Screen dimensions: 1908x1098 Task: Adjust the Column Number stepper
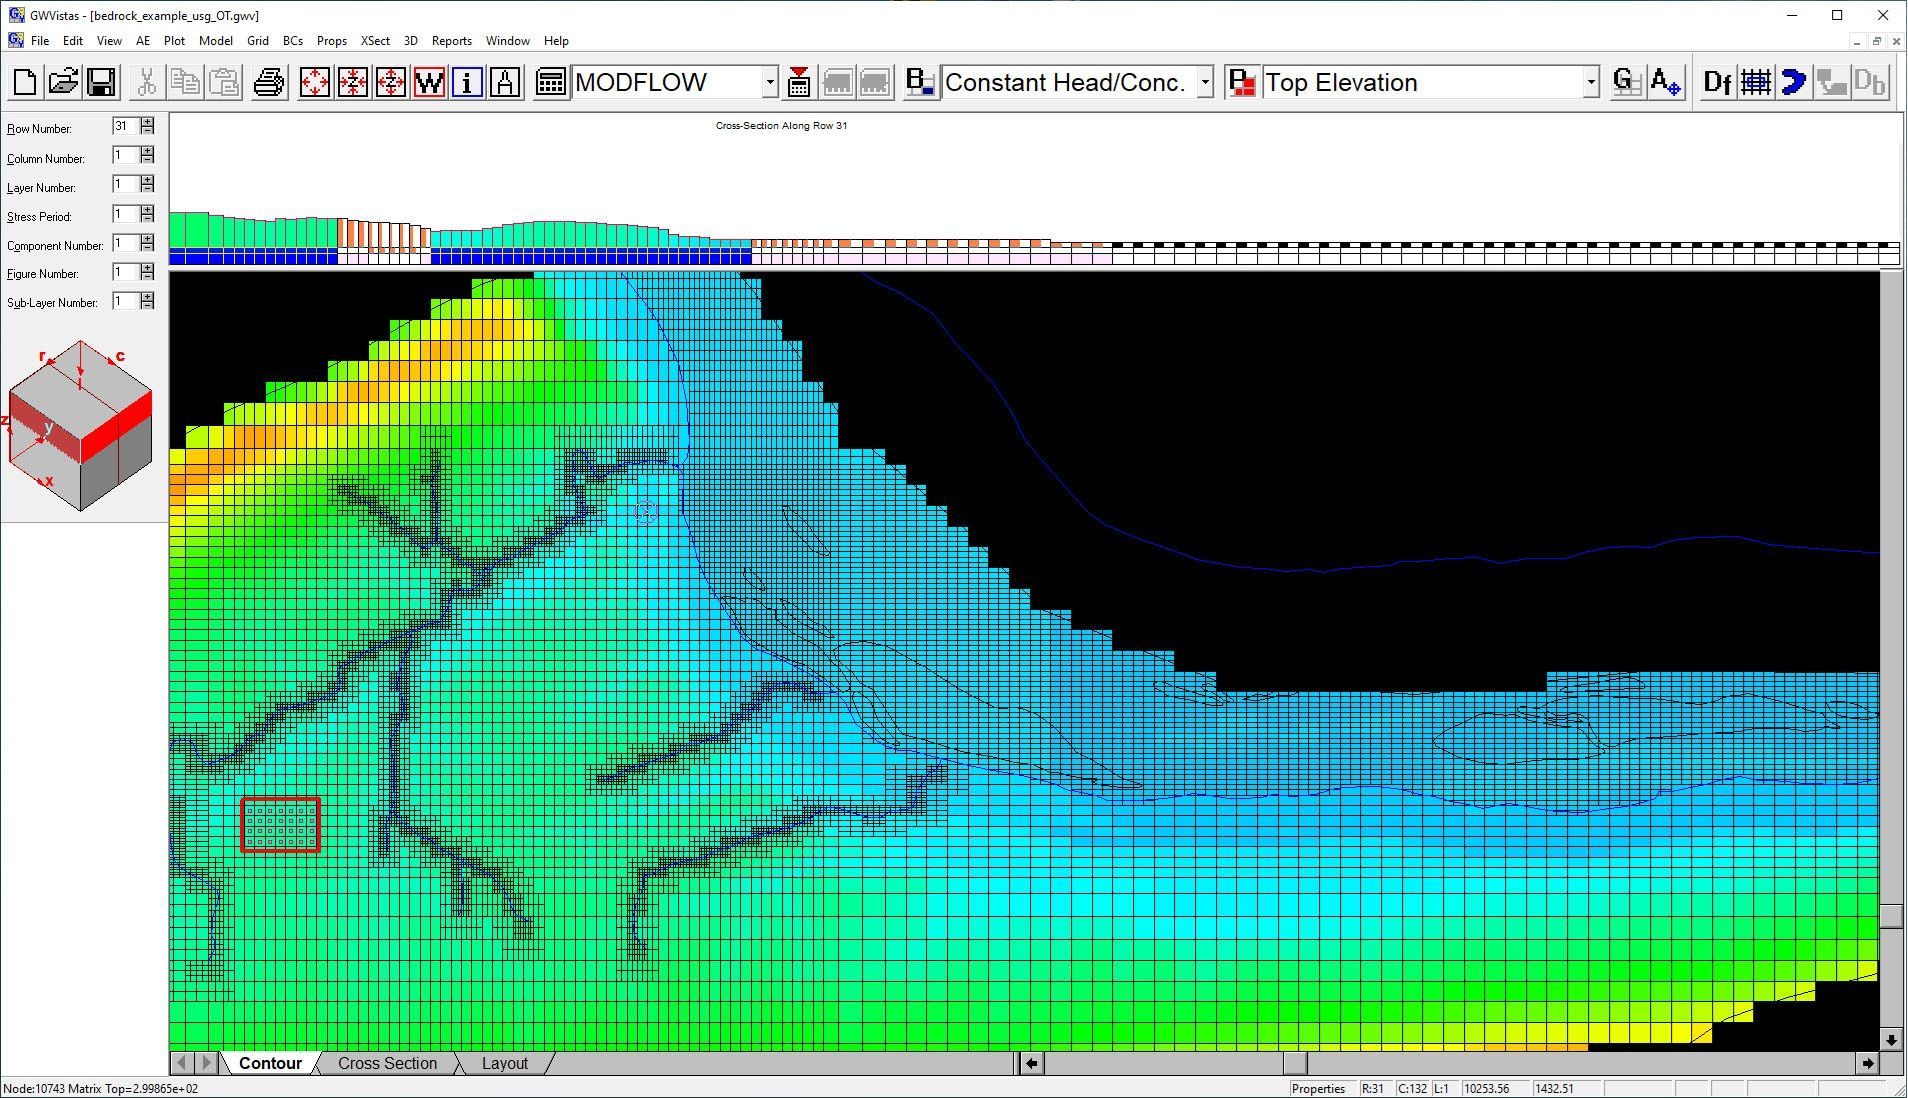click(148, 155)
